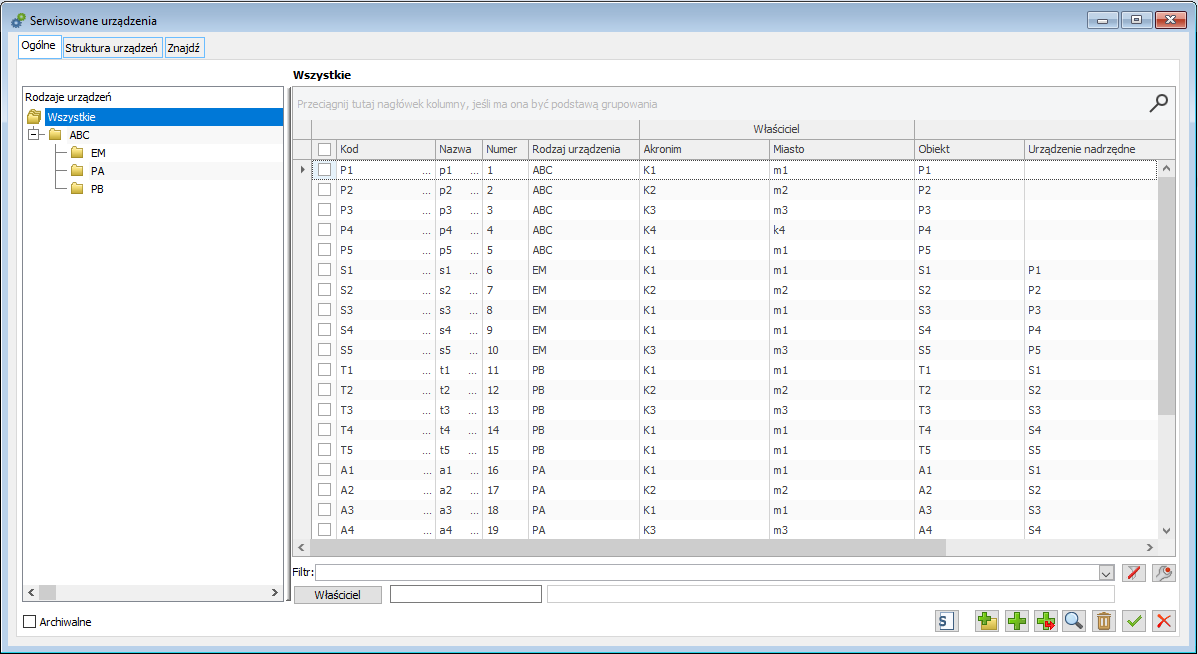Click the Wszystkie folder icon in tree

coord(34,117)
